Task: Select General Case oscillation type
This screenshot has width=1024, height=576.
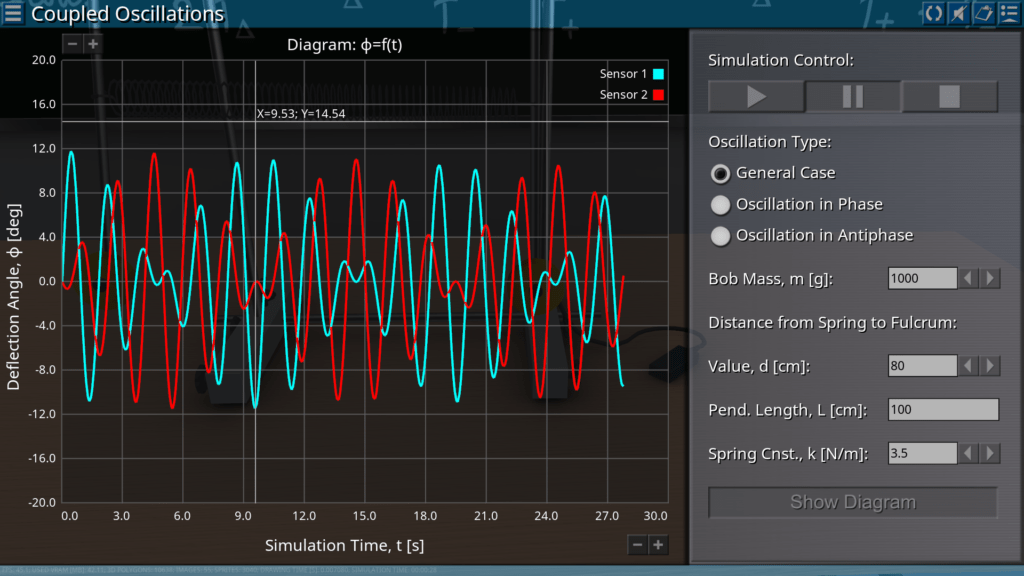Action: (720, 173)
